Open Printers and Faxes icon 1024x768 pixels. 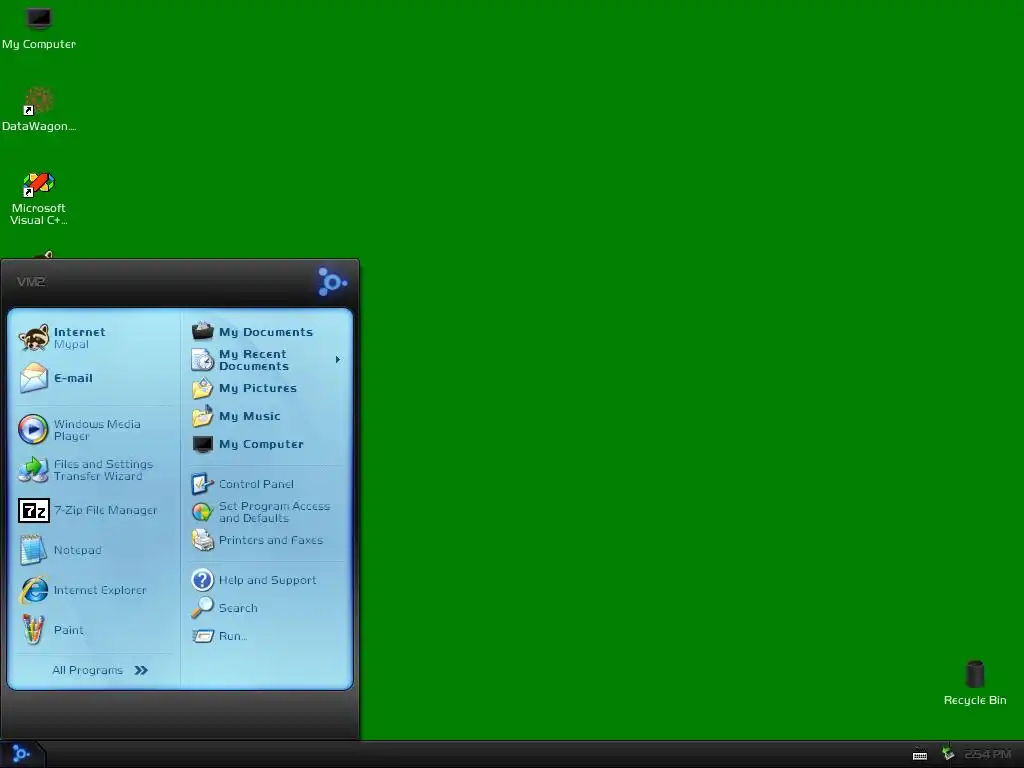(202, 540)
